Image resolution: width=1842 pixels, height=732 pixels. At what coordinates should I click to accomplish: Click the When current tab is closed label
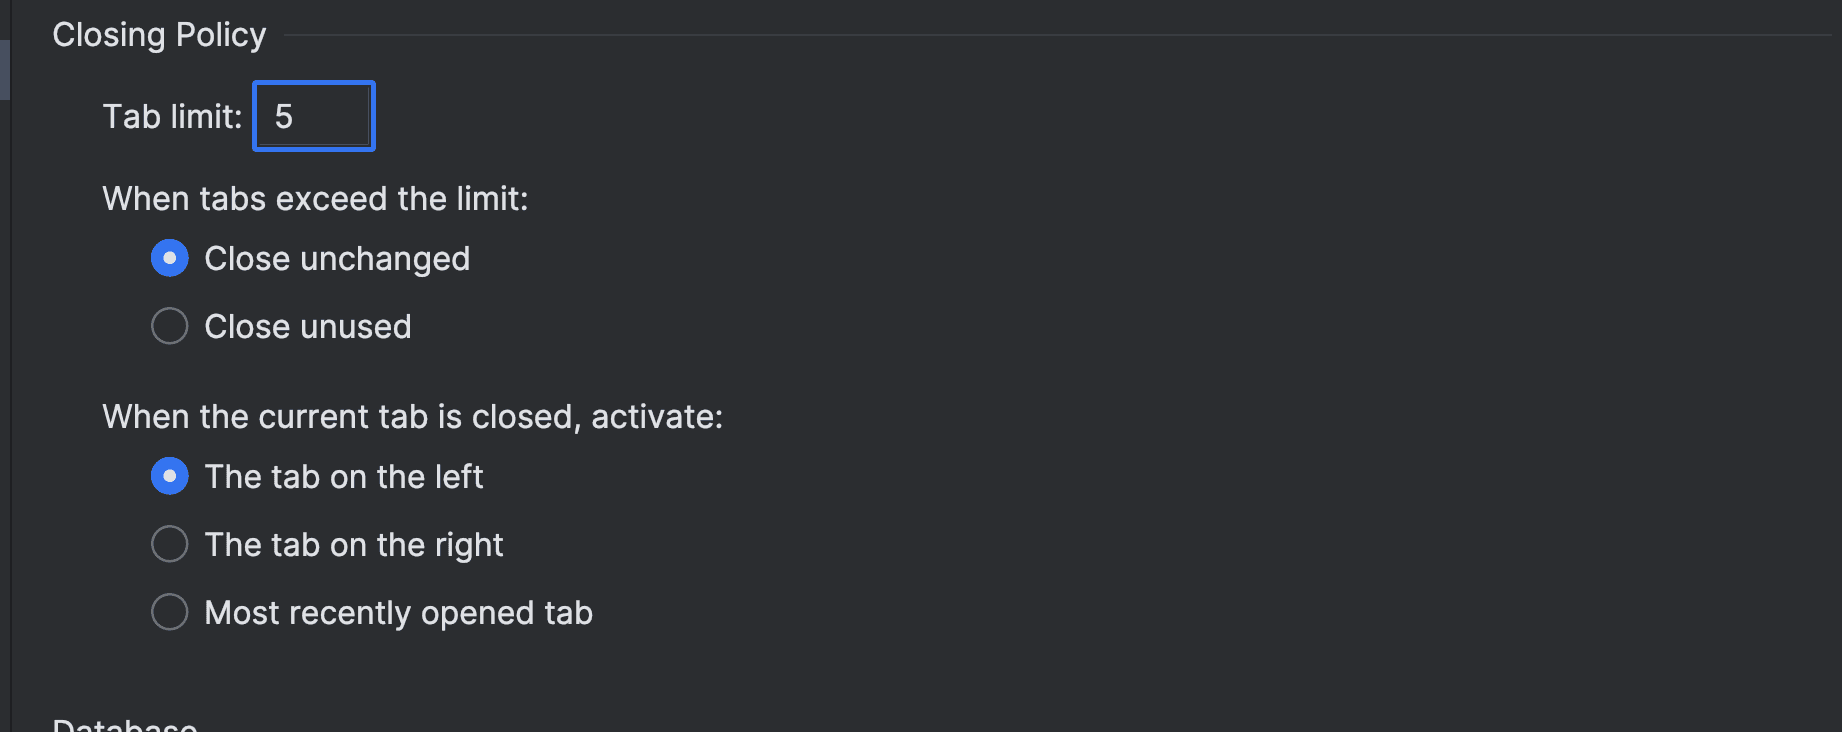tap(412, 417)
